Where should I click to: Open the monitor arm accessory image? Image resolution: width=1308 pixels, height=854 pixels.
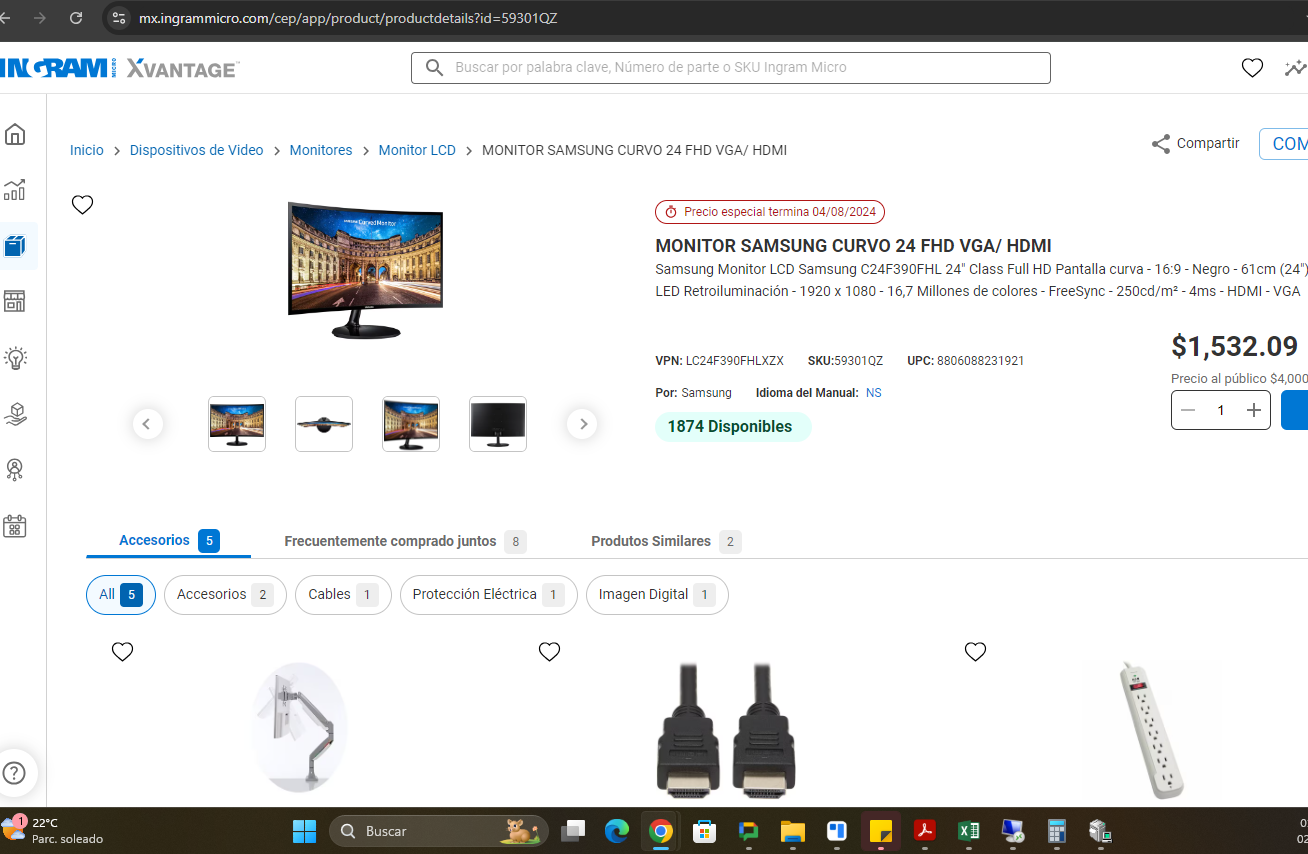point(299,727)
